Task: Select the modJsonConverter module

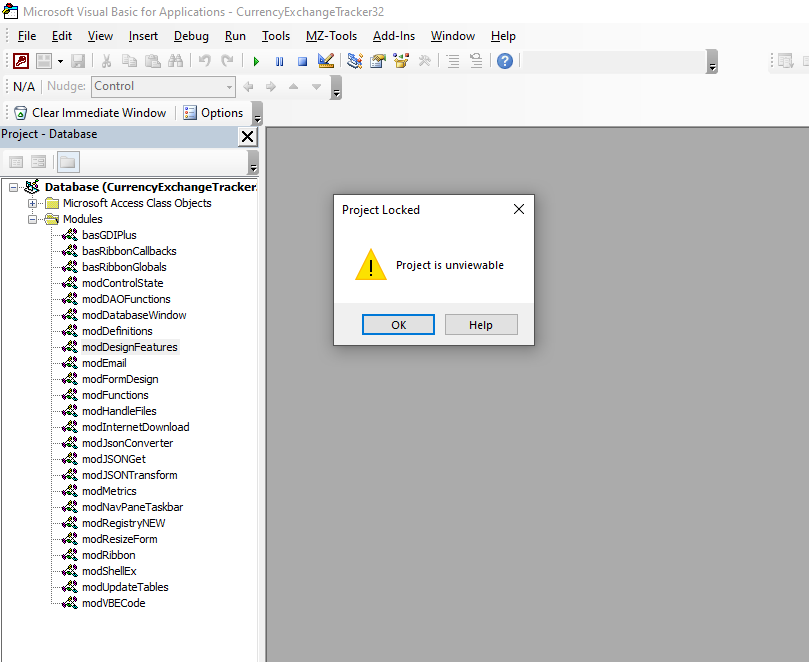Action: pos(127,443)
